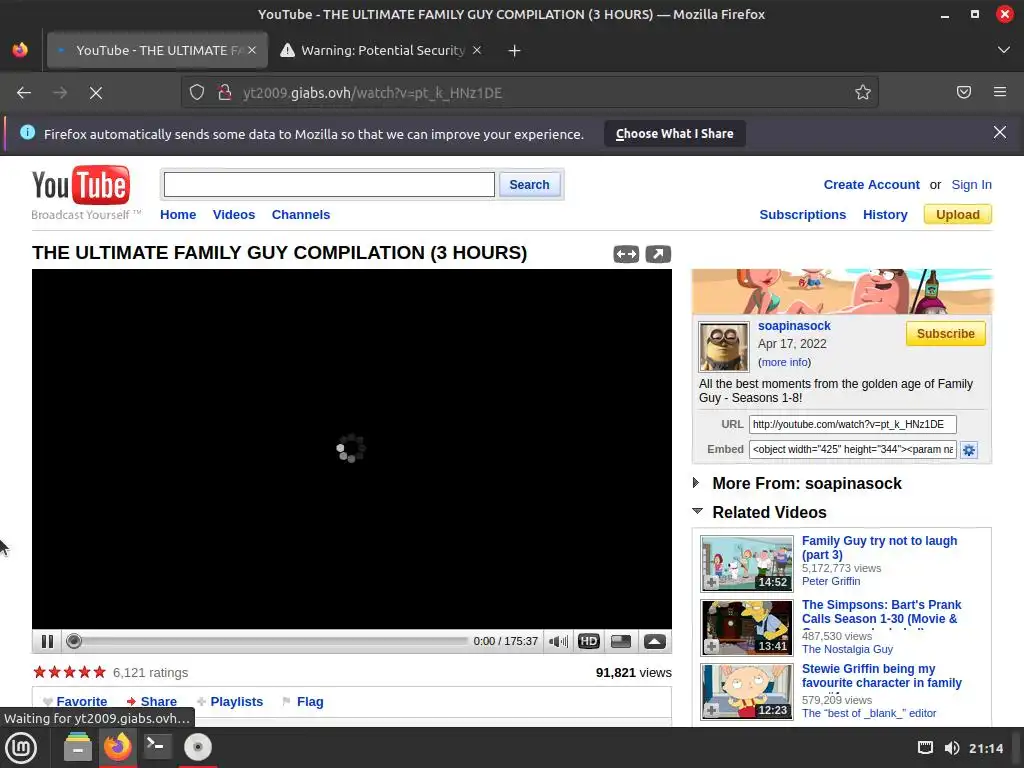Rate the video five stars

(x=99, y=672)
